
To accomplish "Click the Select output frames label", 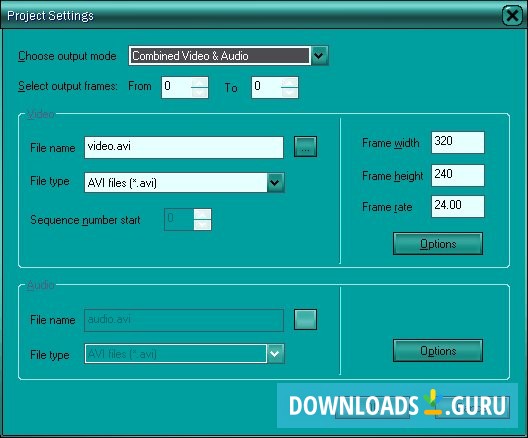I will coord(68,86).
